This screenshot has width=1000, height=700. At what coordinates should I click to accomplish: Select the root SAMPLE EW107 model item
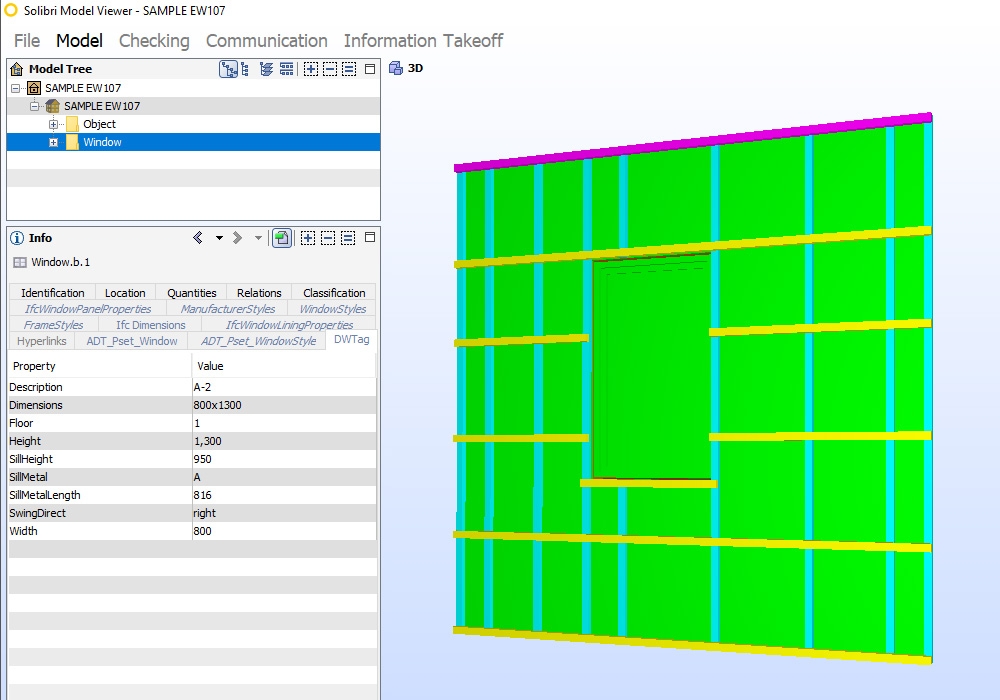click(83, 88)
